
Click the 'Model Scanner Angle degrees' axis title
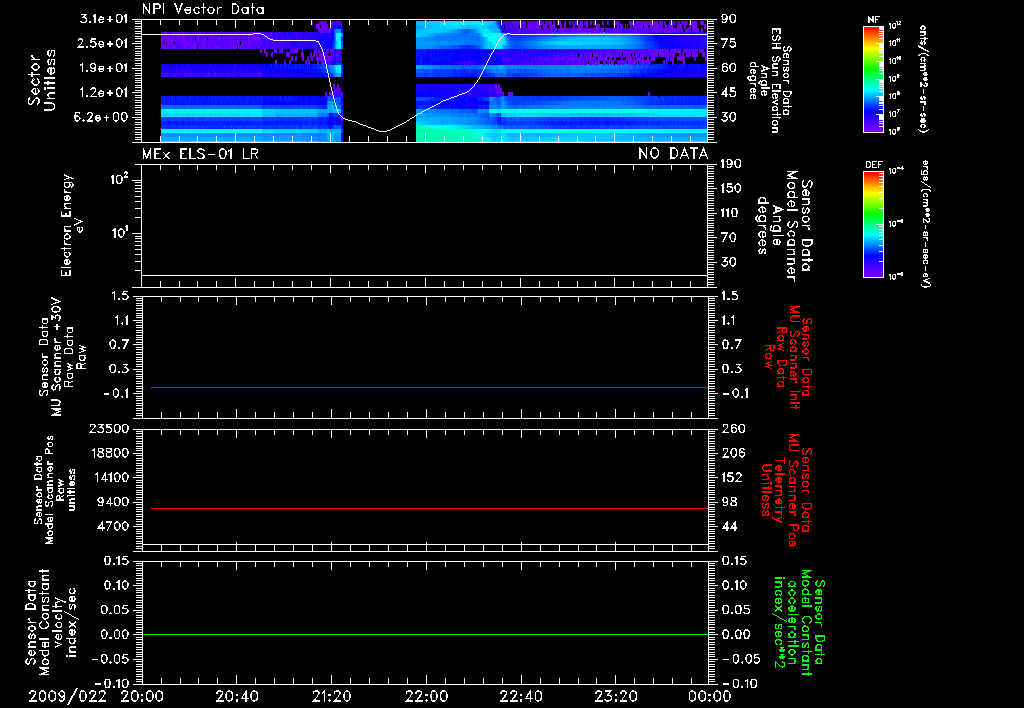point(784,226)
